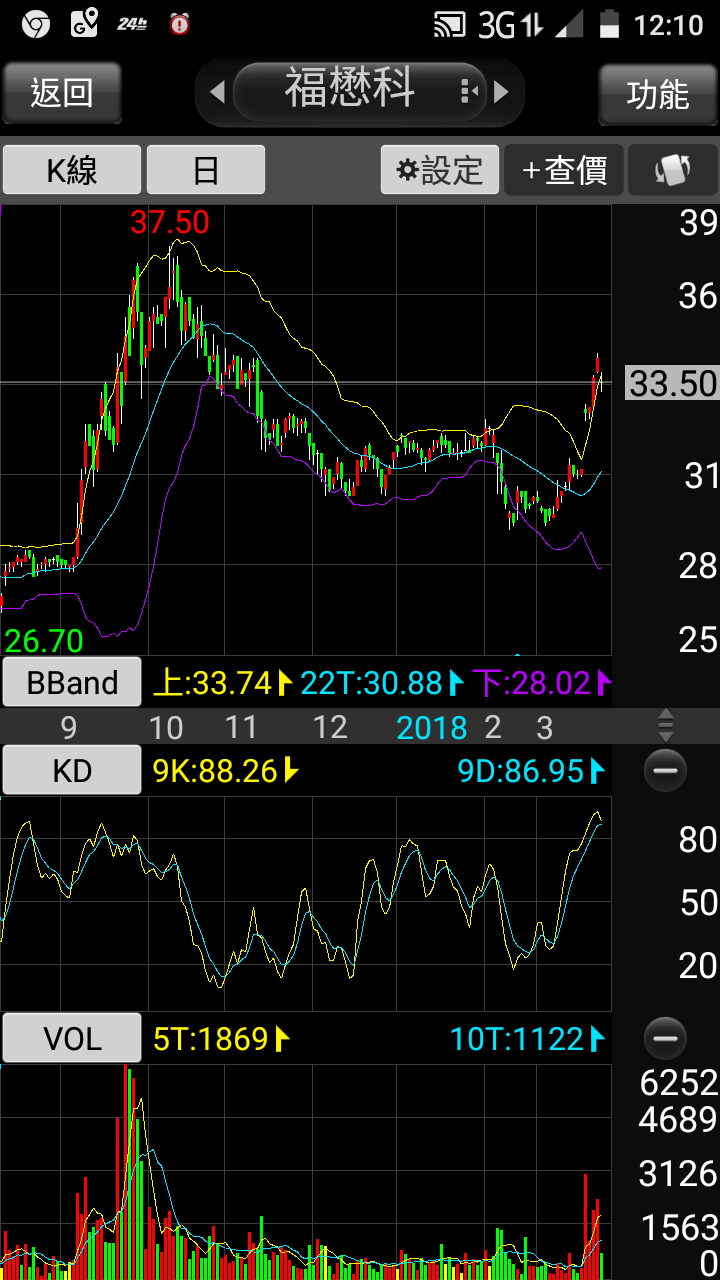Tap the cast screen status icon
The width and height of the screenshot is (720, 1280).
coord(450,25)
